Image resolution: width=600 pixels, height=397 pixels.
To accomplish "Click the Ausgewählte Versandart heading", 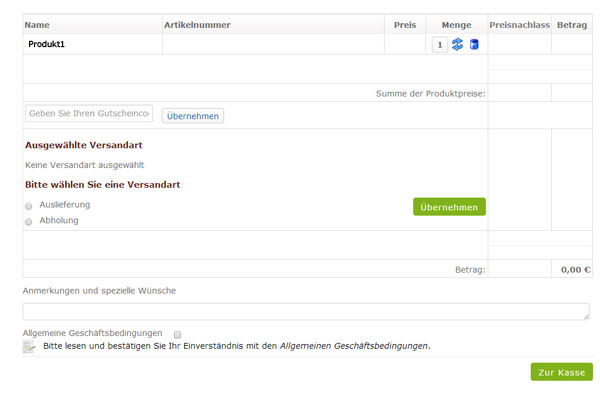I will click(x=84, y=145).
